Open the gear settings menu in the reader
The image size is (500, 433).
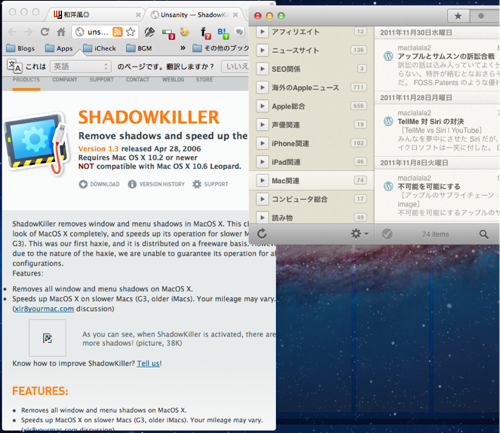click(x=359, y=234)
